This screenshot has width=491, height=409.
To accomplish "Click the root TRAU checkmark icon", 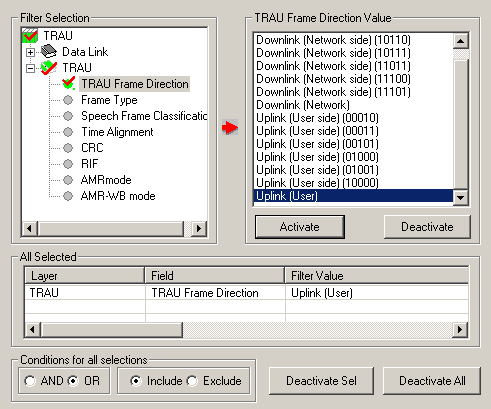I will [x=30, y=36].
